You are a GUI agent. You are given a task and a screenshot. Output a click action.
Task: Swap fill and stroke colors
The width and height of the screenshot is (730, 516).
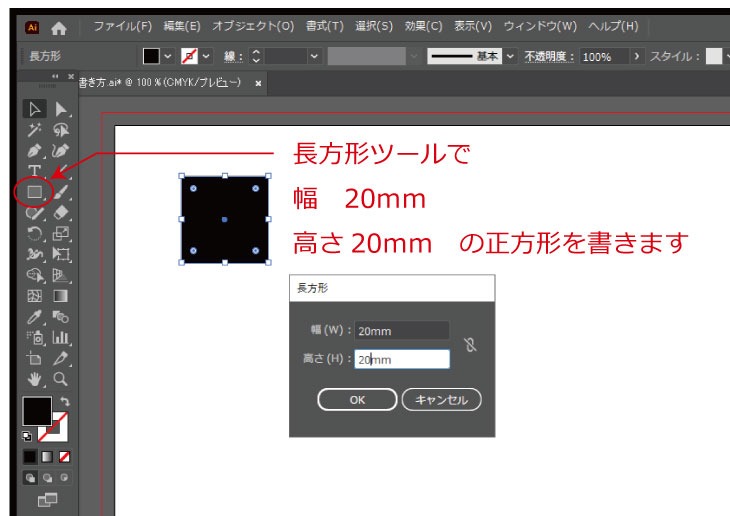(65, 401)
